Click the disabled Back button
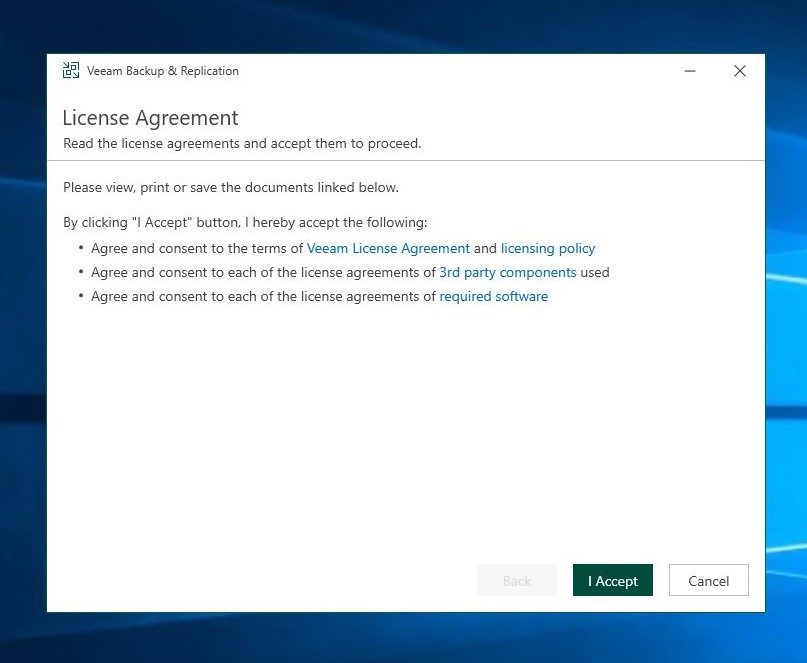807x663 pixels. (x=517, y=580)
